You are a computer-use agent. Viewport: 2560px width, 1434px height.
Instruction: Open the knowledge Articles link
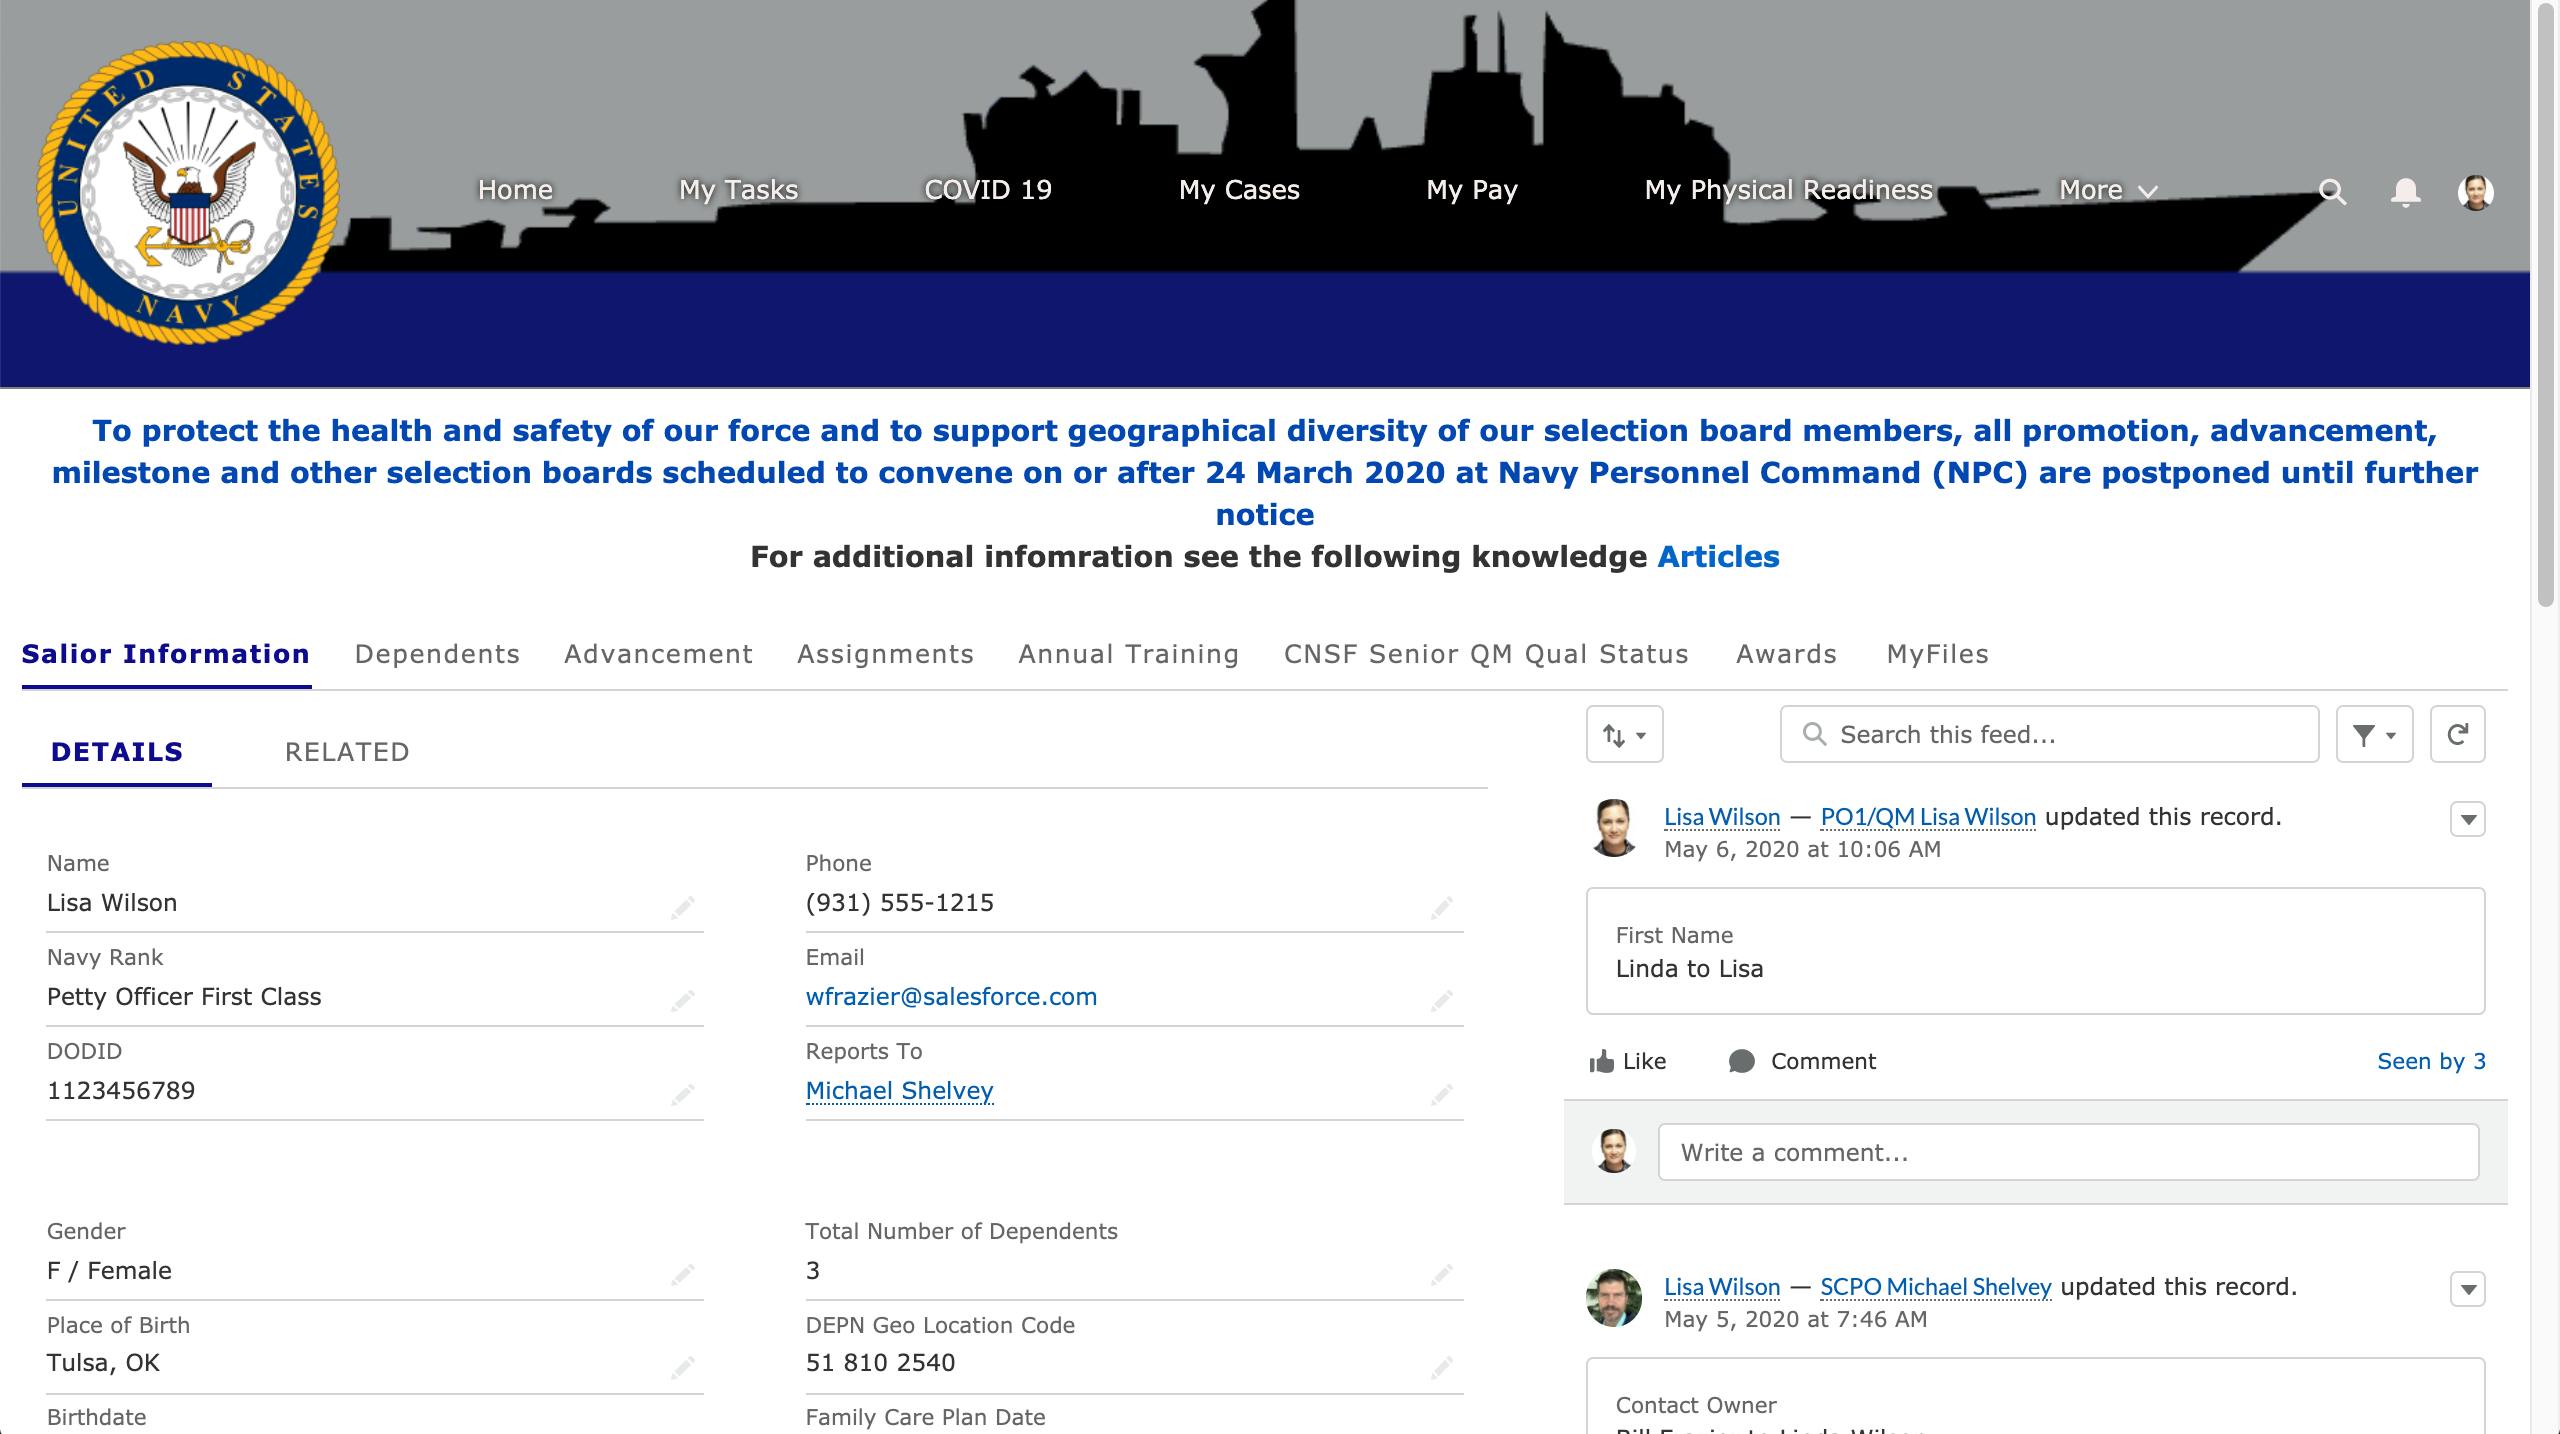(x=1718, y=557)
